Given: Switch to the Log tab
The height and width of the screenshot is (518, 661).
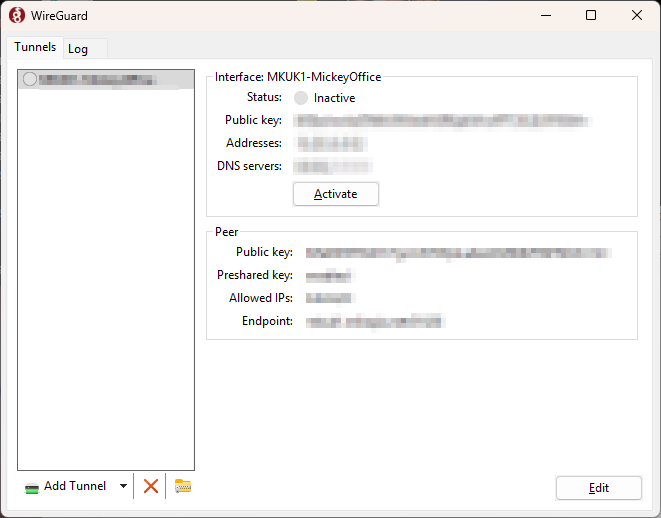Looking at the screenshot, I should pos(85,49).
